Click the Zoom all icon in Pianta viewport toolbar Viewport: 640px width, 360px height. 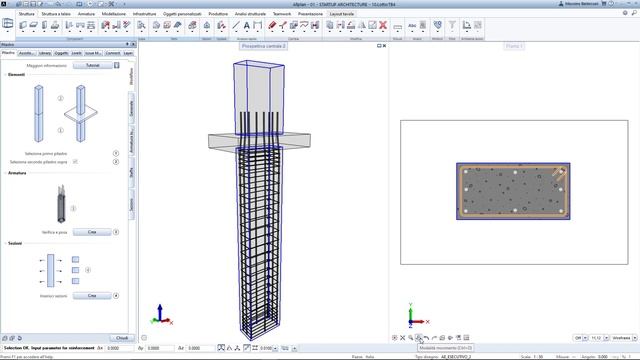pyautogui.click(x=395, y=338)
